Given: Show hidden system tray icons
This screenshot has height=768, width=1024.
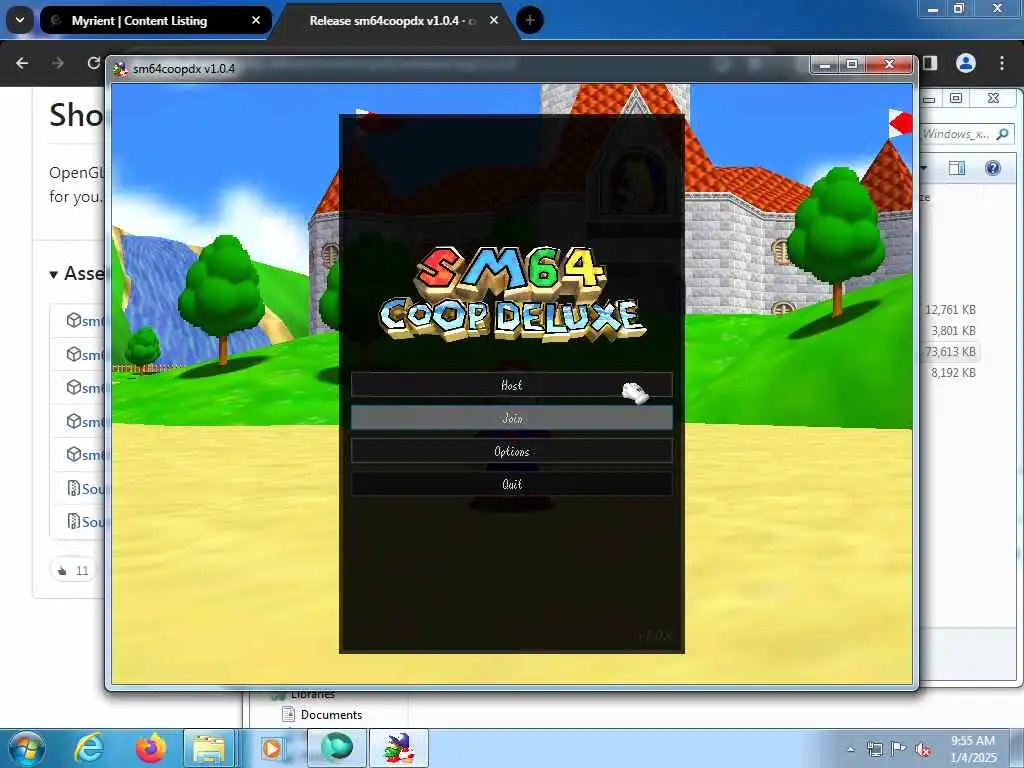Looking at the screenshot, I should (850, 749).
